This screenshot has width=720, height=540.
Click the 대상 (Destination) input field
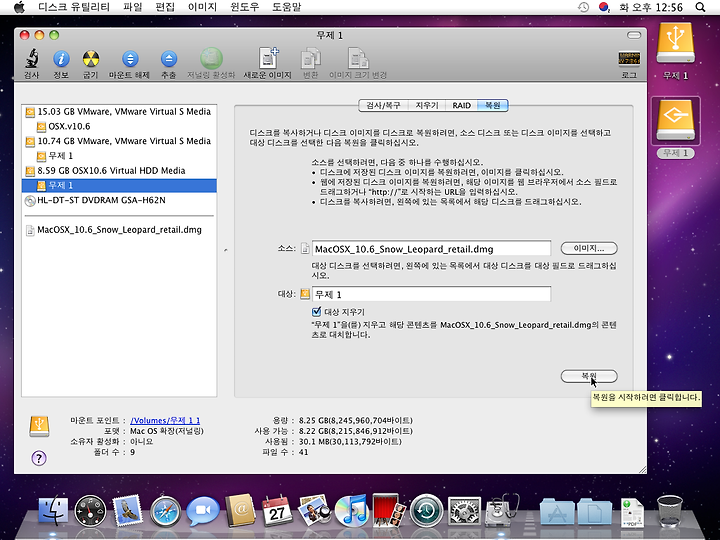431,294
